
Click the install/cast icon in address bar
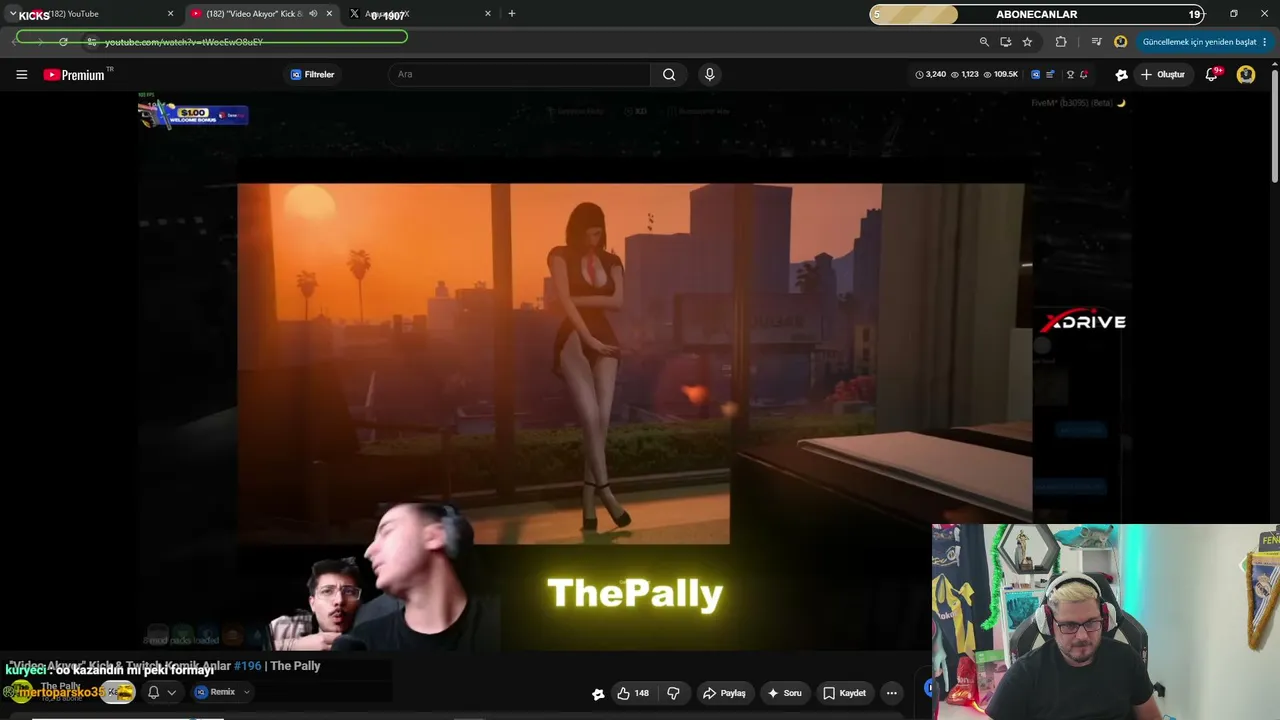pos(1005,42)
